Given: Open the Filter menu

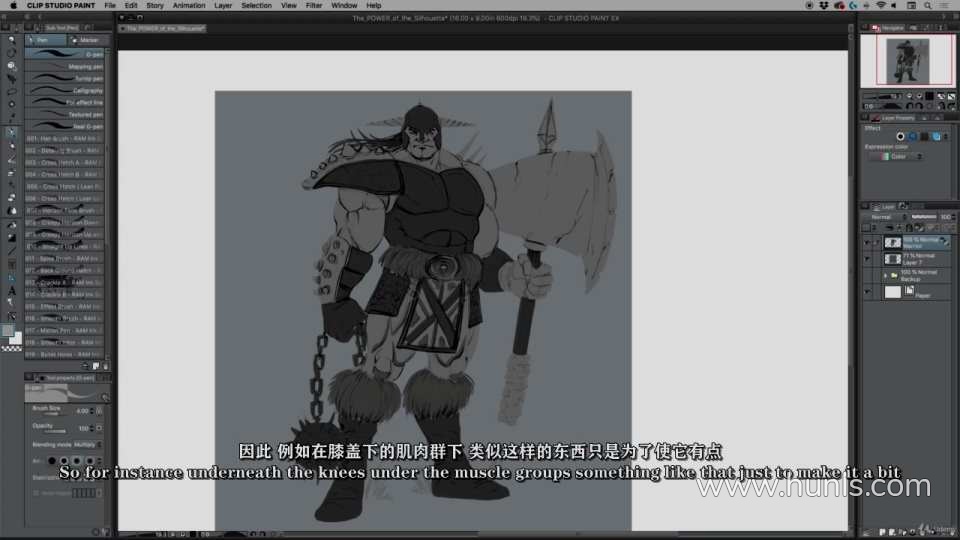Looking at the screenshot, I should pos(313,5).
